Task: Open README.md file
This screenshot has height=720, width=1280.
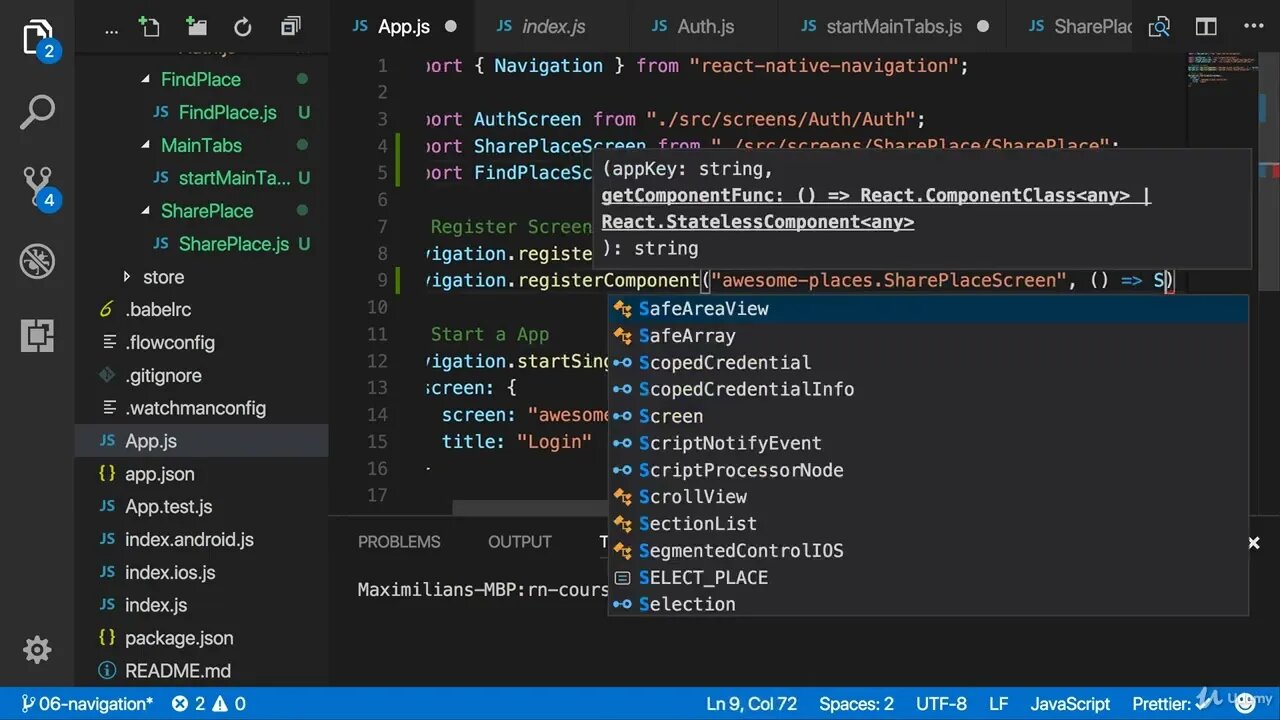Action: (177, 671)
